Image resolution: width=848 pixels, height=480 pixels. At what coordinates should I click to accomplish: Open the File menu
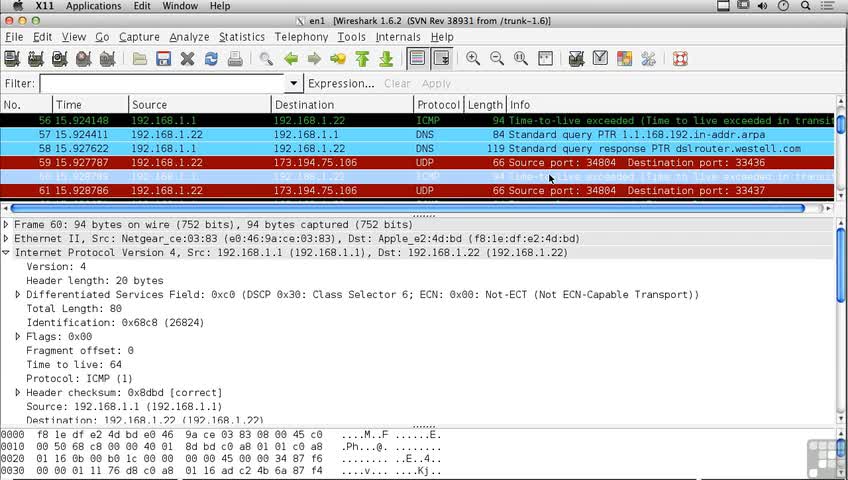[x=14, y=37]
